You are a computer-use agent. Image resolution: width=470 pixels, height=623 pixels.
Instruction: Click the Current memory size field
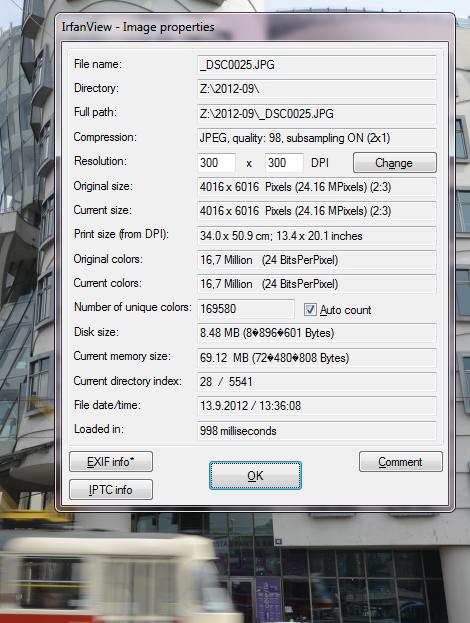point(317,358)
